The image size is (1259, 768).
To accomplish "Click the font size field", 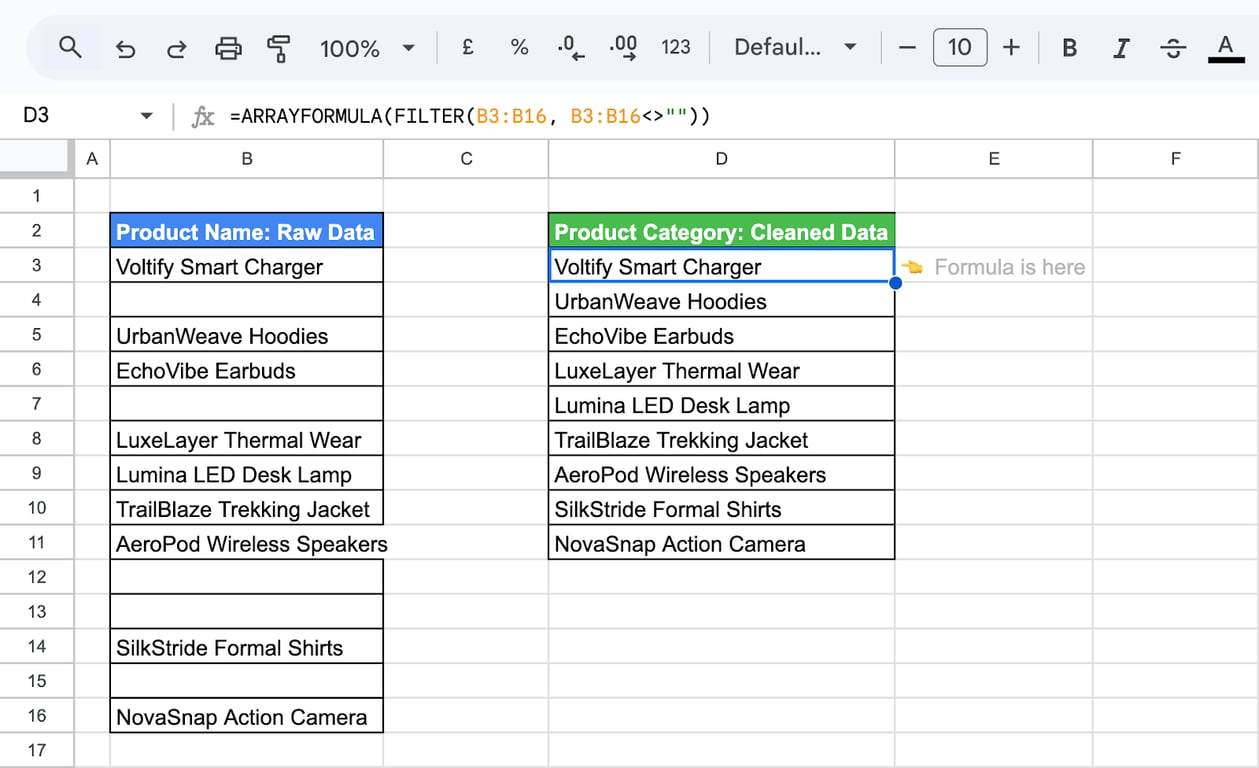I will [x=959, y=47].
